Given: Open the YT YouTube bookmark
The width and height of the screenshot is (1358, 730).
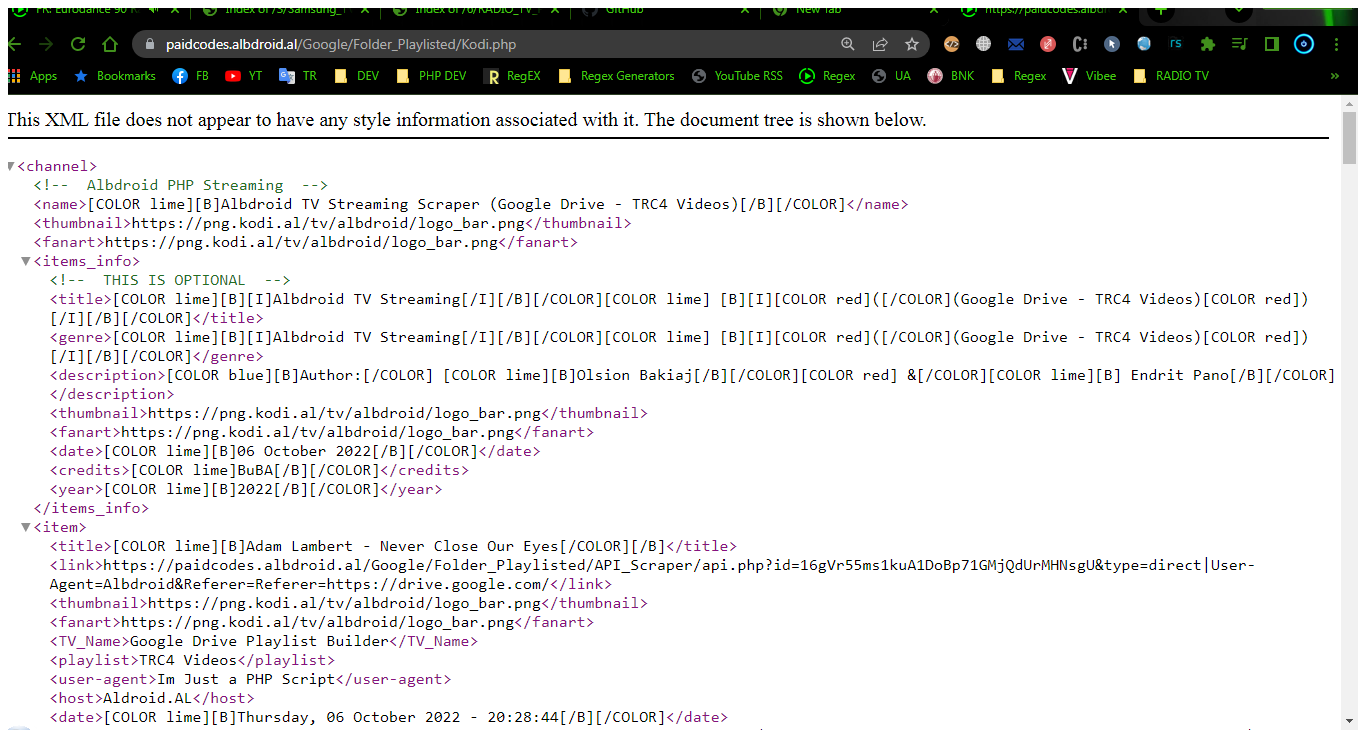Looking at the screenshot, I should coord(243,76).
